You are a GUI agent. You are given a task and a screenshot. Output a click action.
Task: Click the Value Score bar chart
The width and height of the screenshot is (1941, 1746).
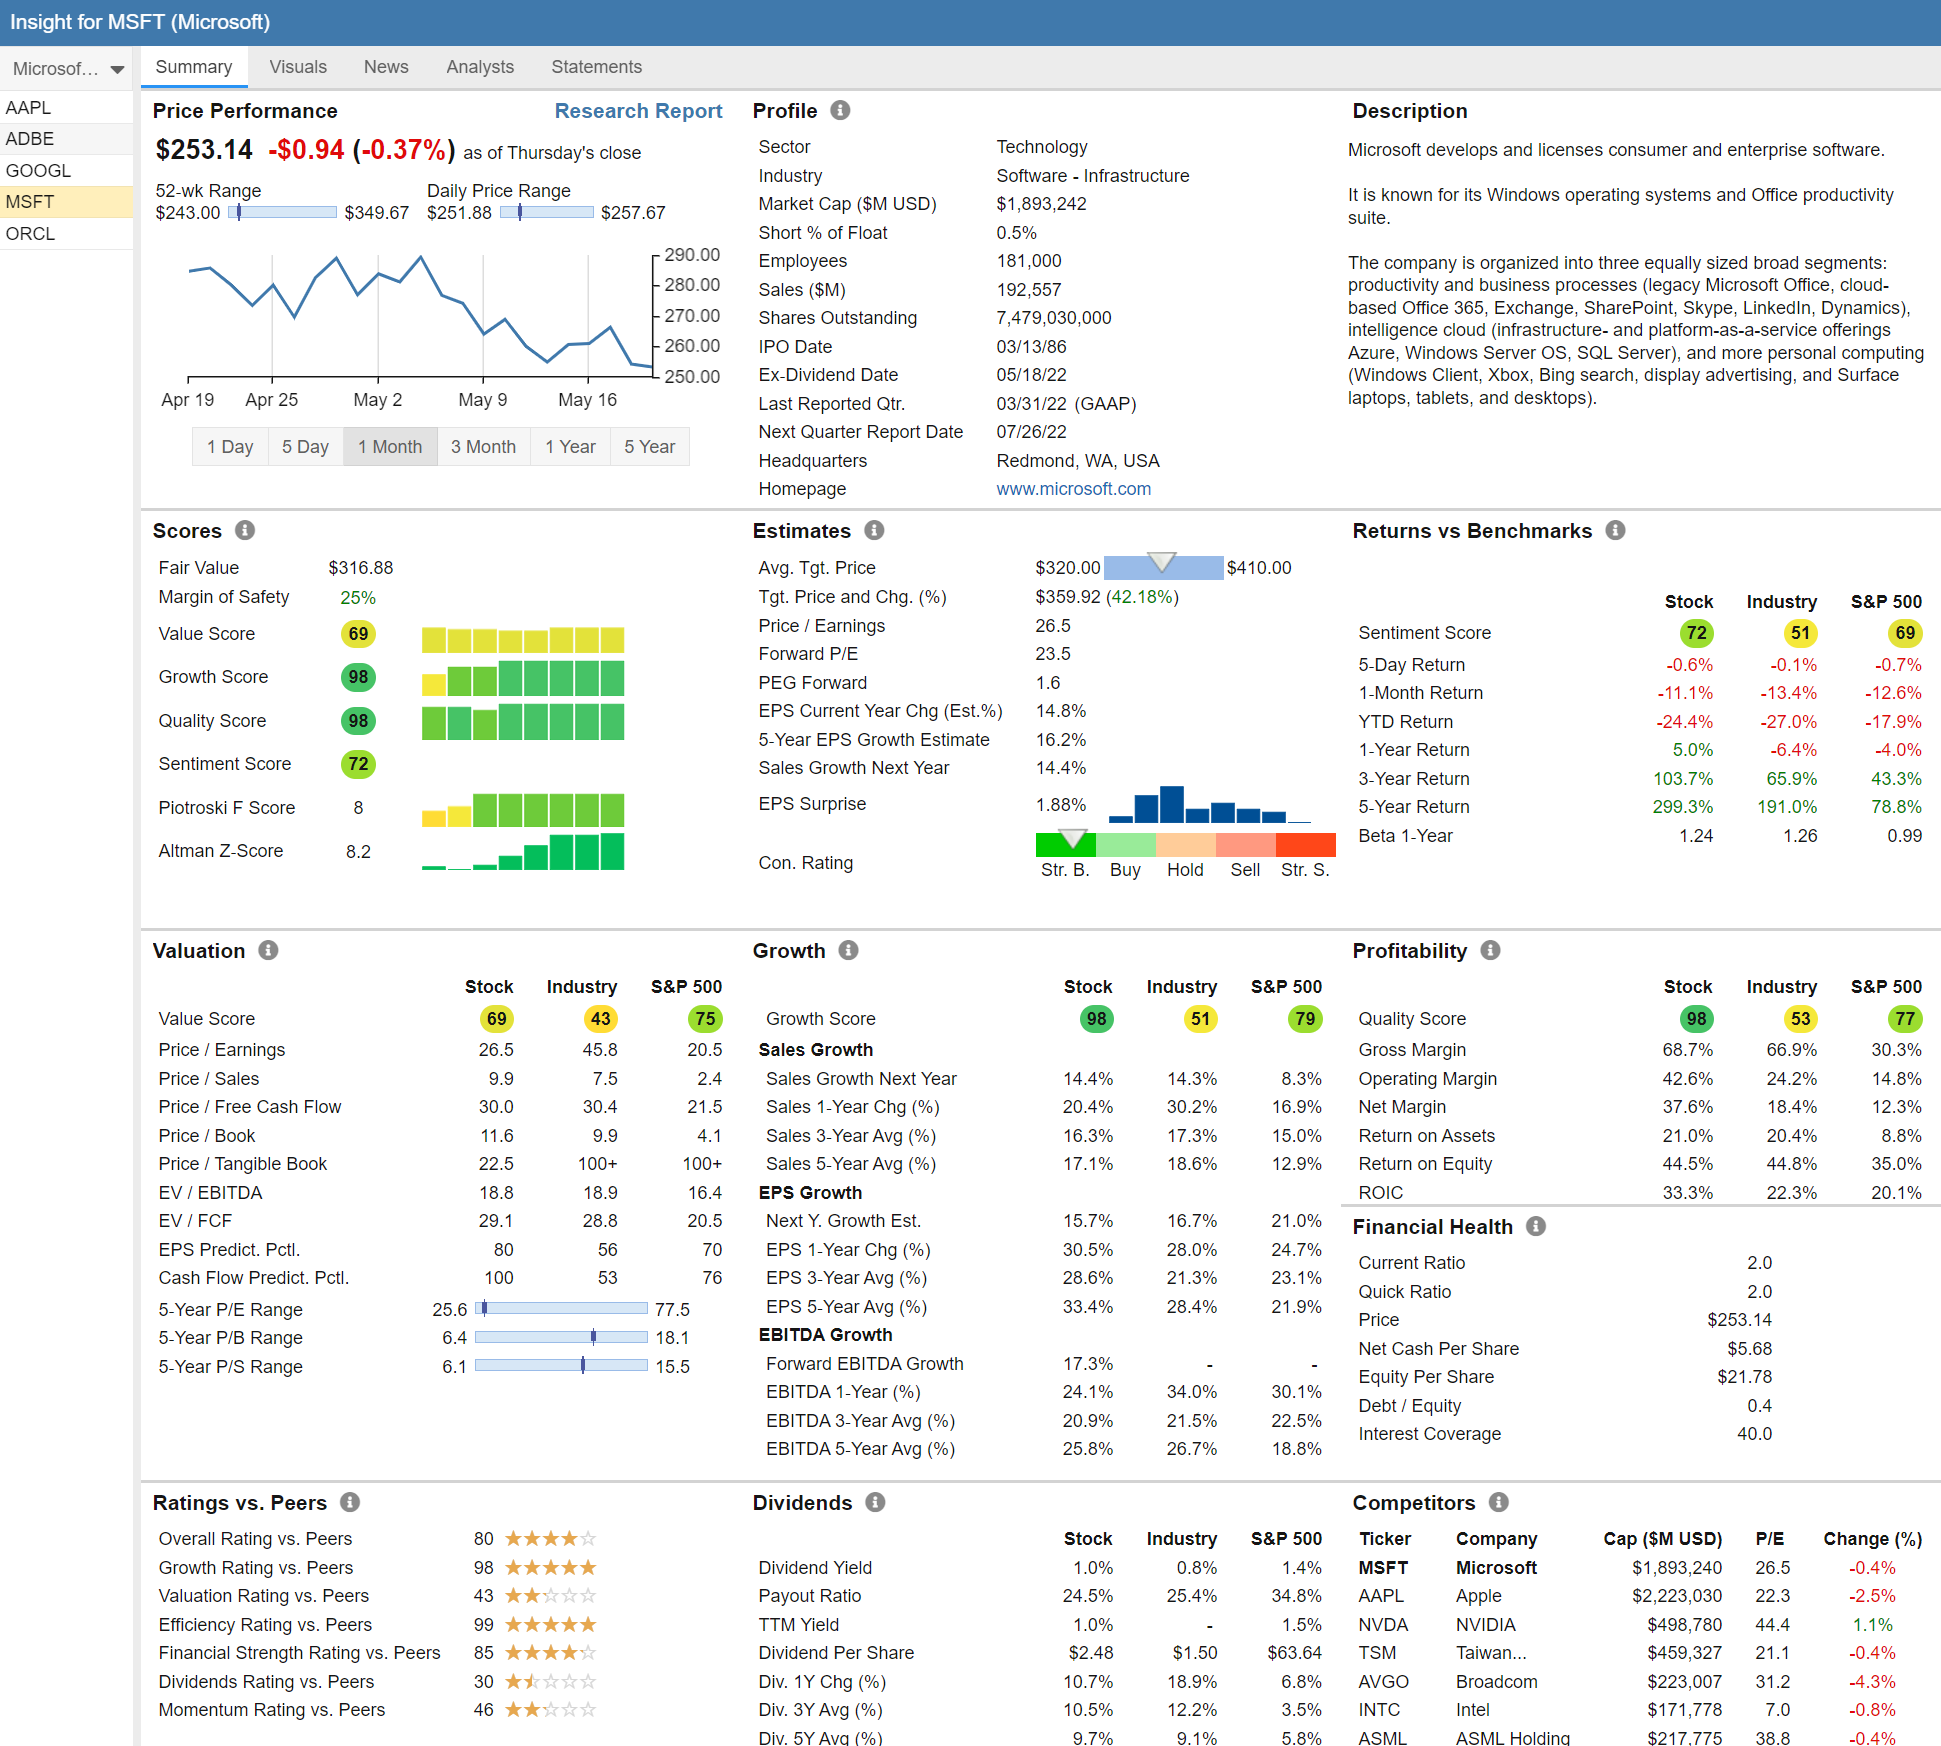[x=523, y=640]
